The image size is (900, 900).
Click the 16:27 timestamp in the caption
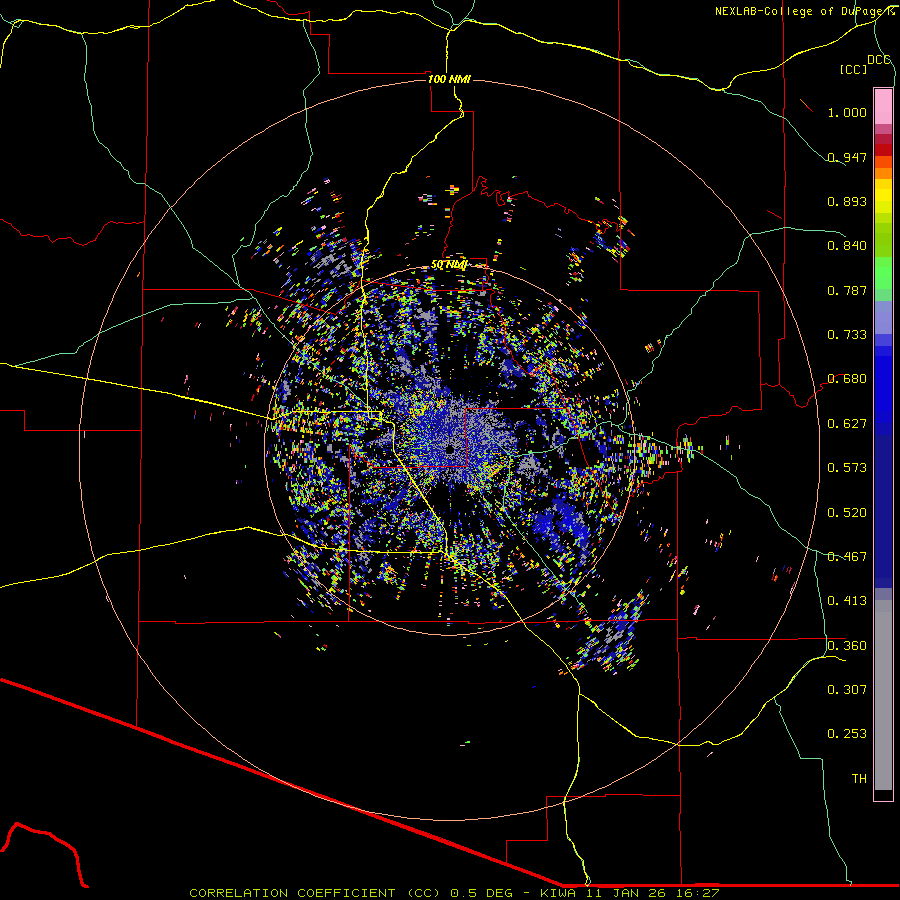pyautogui.click(x=697, y=893)
